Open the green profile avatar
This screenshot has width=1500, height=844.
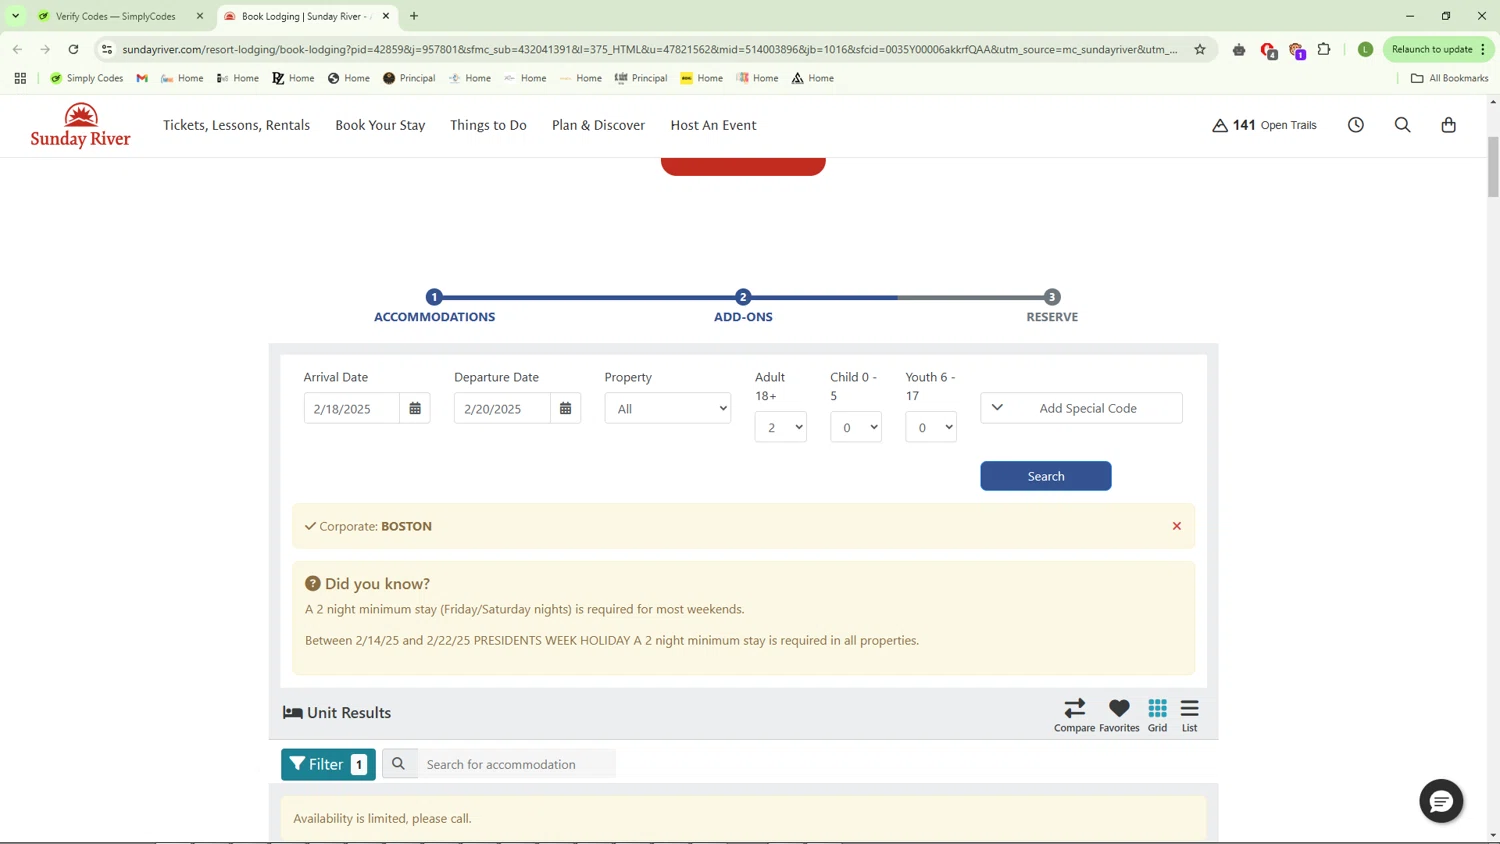[x=1365, y=49]
